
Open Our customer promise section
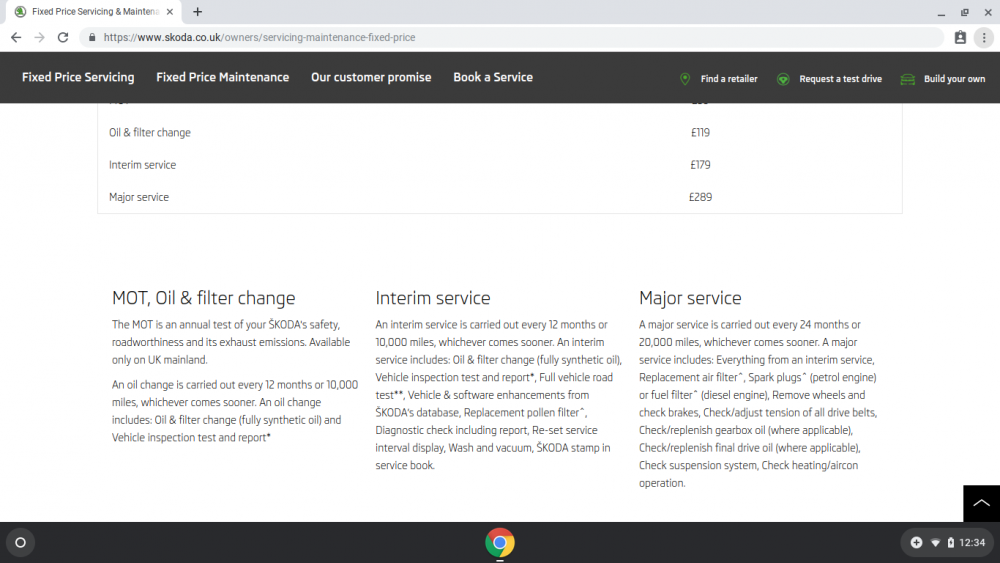371,77
